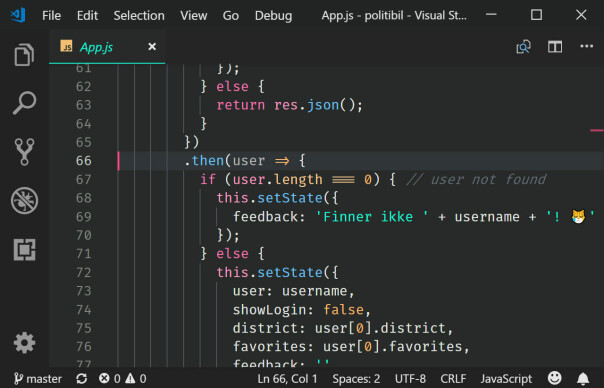Select the App.js editor tab
The image size is (604, 388).
(x=107, y=47)
